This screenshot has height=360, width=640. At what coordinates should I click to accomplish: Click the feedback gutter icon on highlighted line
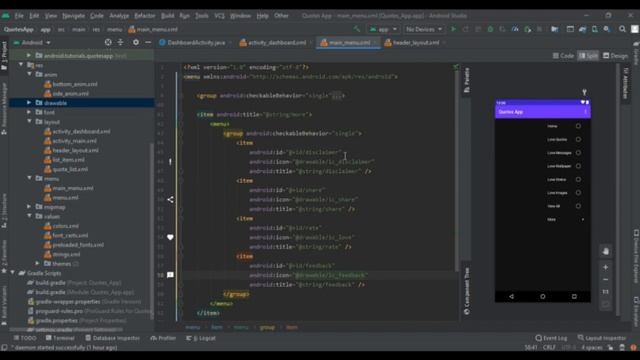(170, 275)
